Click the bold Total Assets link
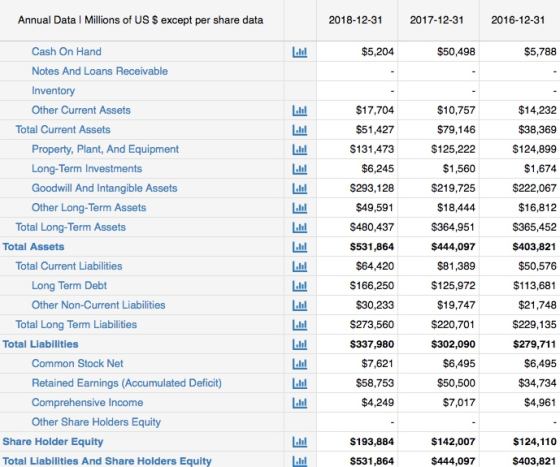The image size is (560, 467). 34,247
